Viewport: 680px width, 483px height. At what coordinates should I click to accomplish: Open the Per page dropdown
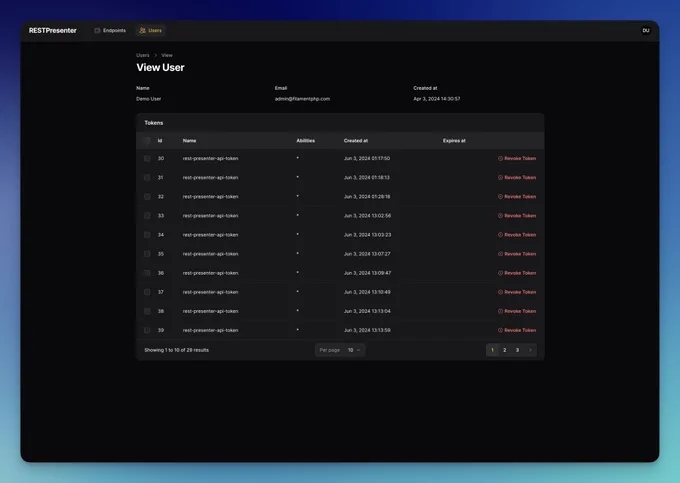pyautogui.click(x=340, y=350)
